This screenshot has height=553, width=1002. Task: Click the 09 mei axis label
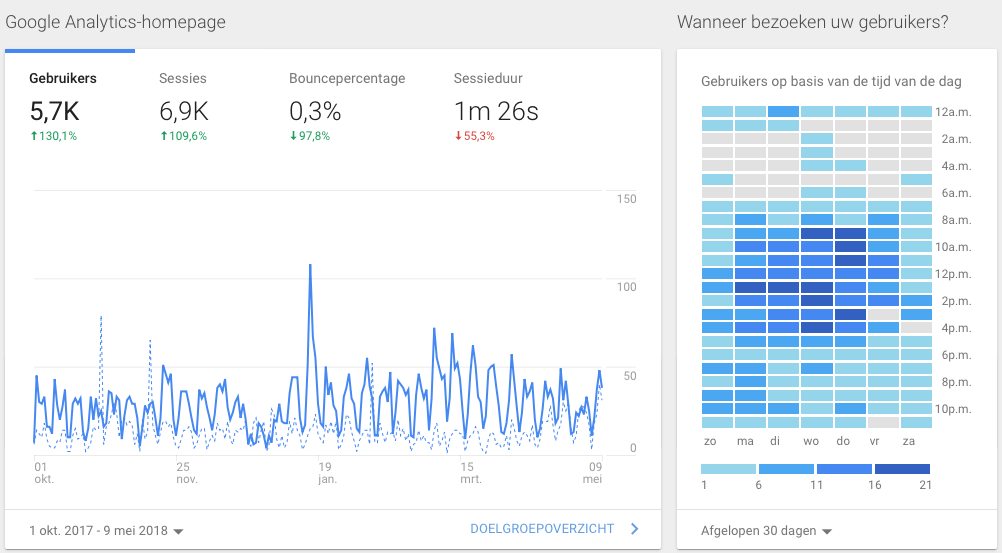point(592,472)
